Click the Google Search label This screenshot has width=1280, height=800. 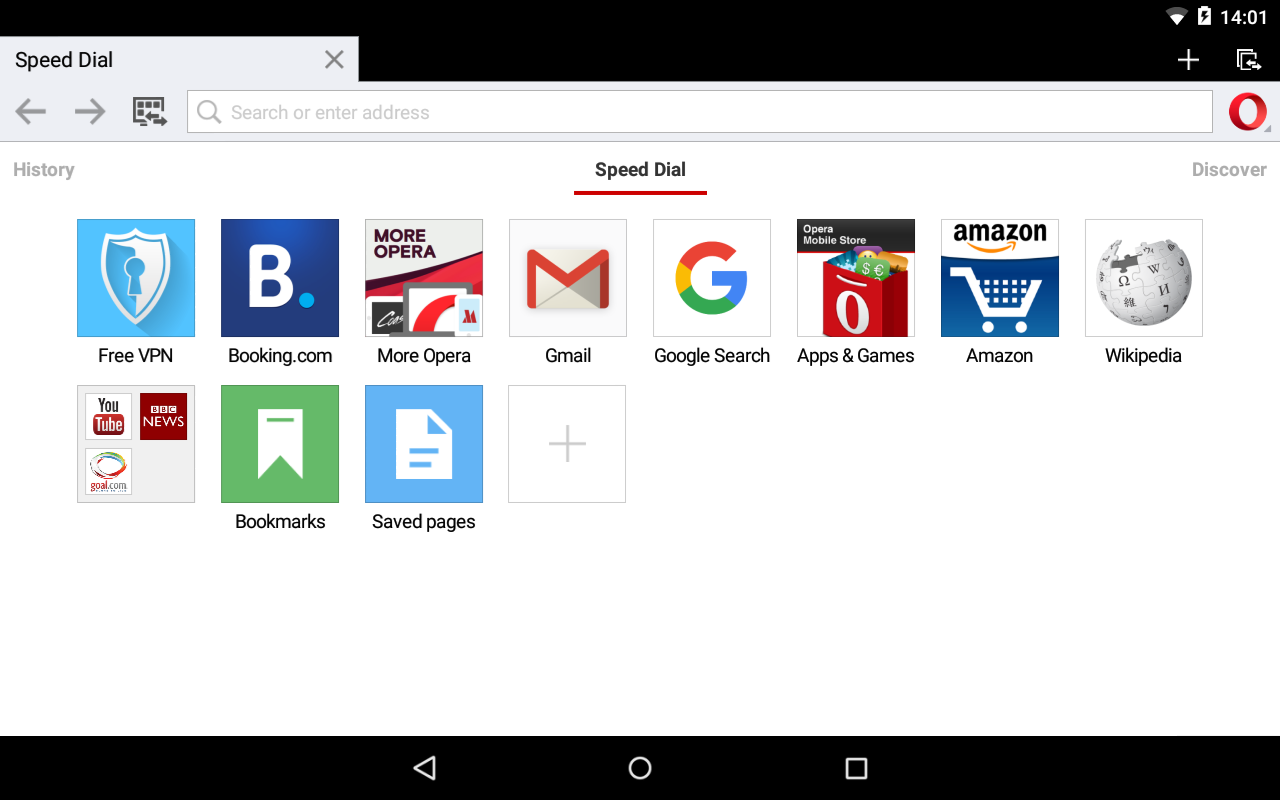(x=712, y=356)
